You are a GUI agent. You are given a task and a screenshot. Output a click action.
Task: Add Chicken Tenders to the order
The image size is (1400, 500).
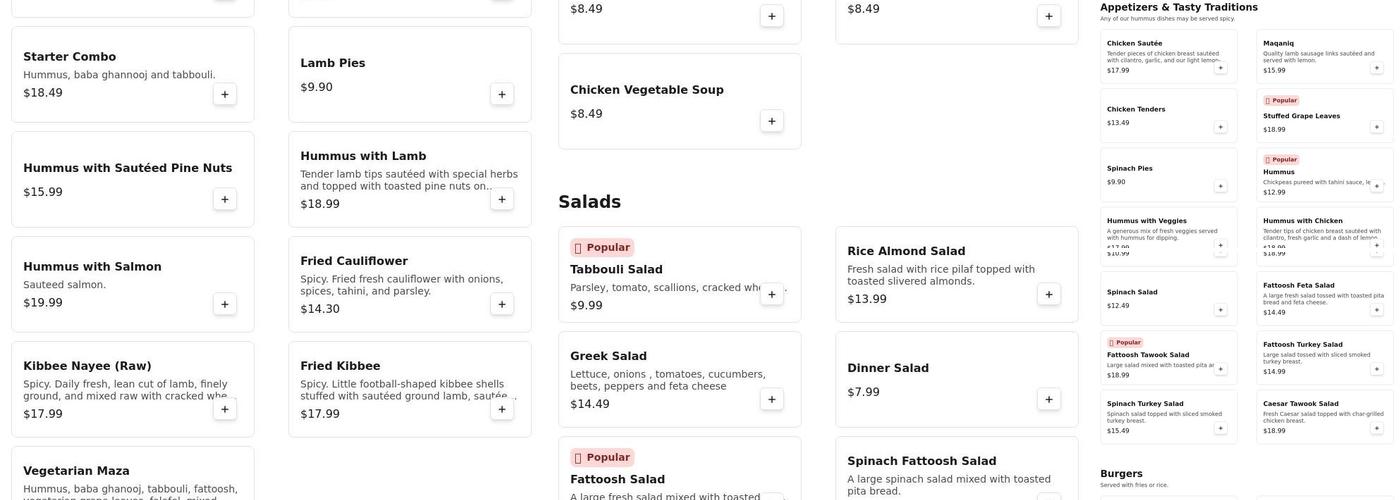1220,127
